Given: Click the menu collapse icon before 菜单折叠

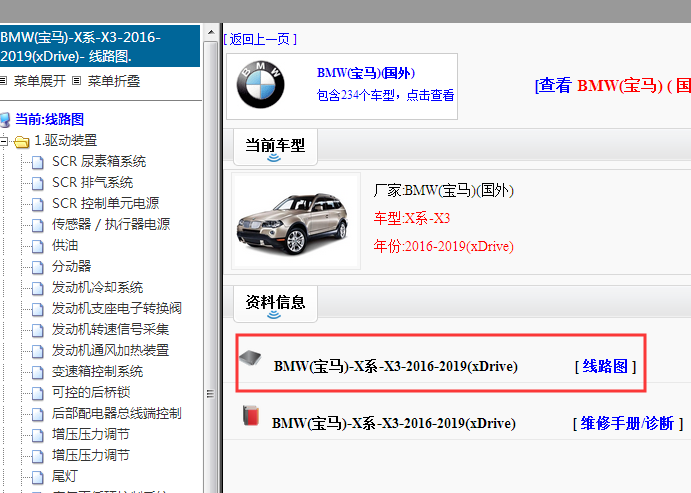Looking at the screenshot, I should click(77, 81).
